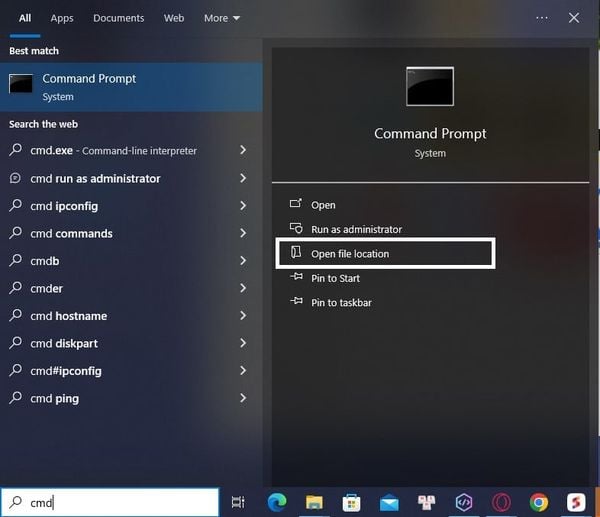Image resolution: width=600 pixels, height=517 pixels.
Task: Choose Open file location
Action: coord(385,253)
